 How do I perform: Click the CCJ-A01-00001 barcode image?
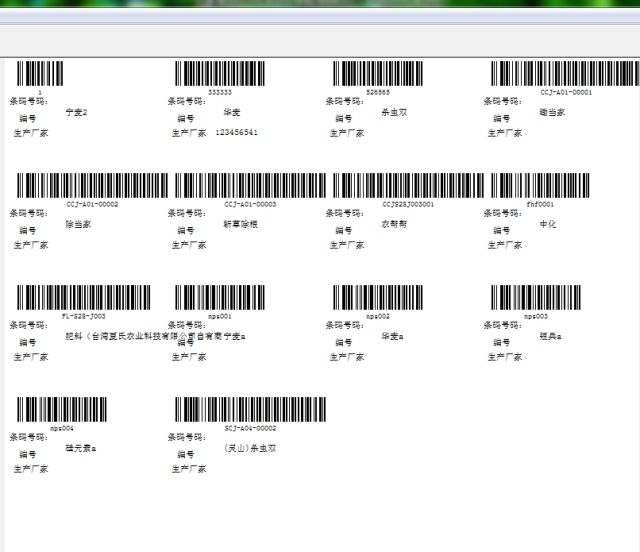tap(539, 74)
